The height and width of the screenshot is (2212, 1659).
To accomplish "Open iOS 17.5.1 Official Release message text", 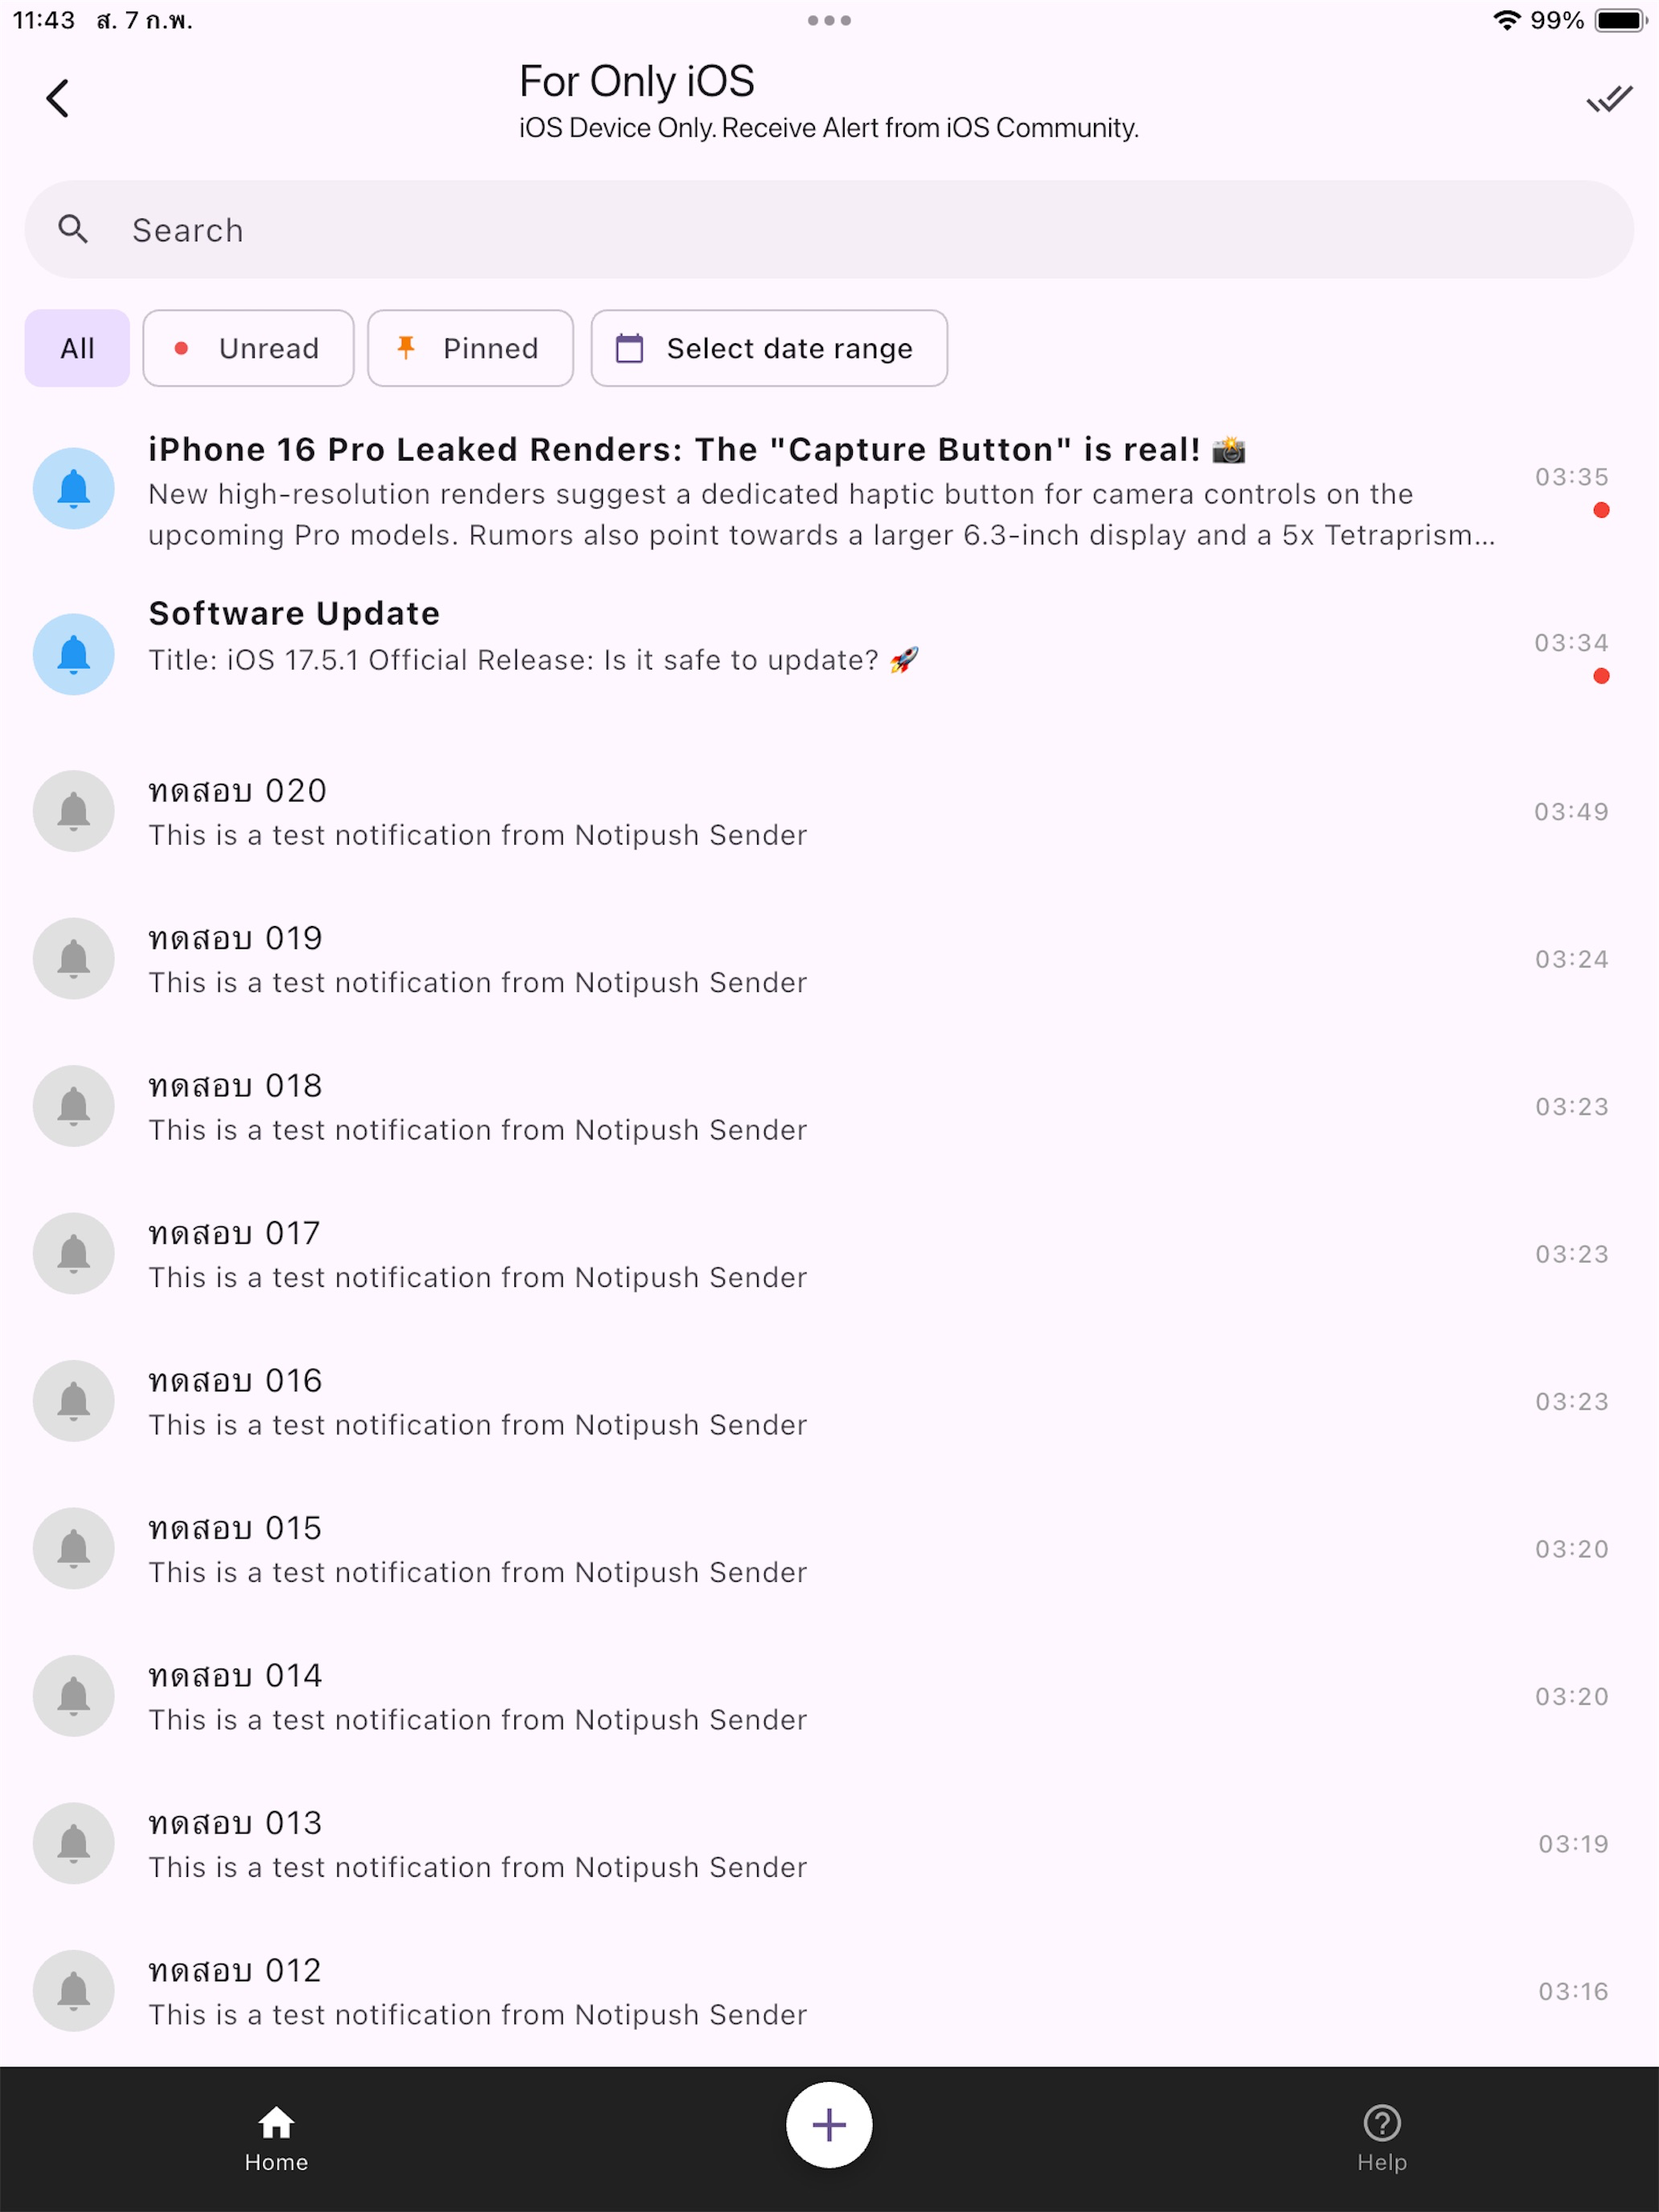I will pos(533,660).
